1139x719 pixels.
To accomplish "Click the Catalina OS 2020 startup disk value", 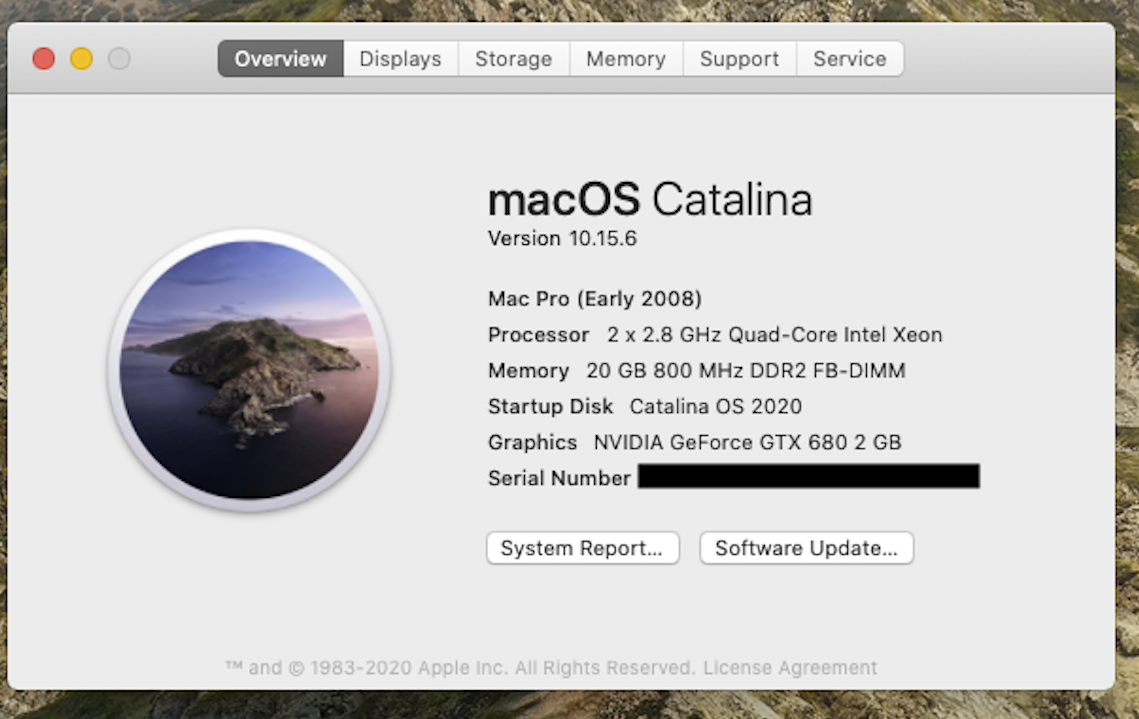I will click(x=716, y=406).
